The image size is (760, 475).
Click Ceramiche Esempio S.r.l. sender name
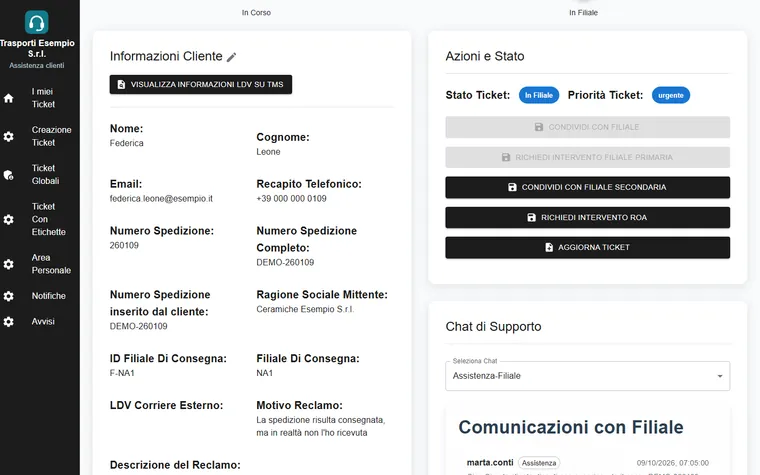tap(305, 309)
